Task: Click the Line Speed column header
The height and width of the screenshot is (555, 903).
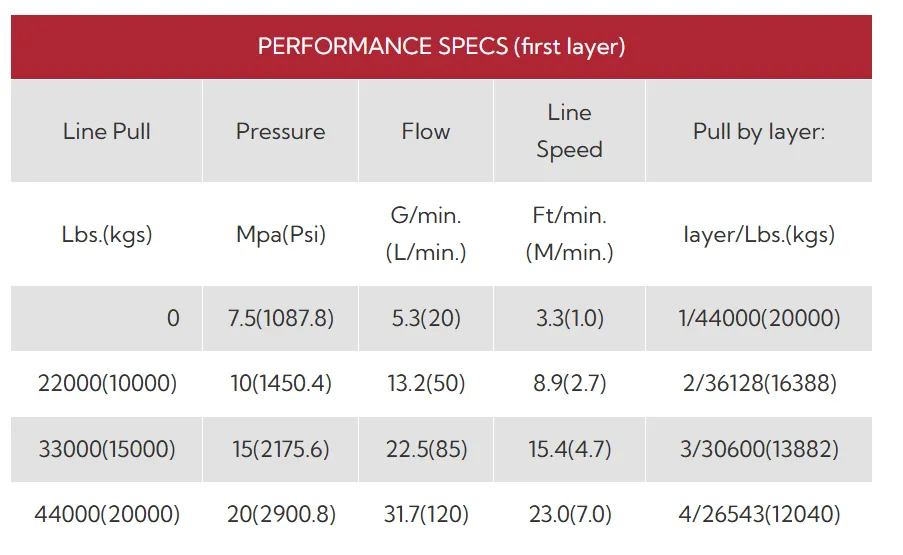Action: pyautogui.click(x=570, y=131)
